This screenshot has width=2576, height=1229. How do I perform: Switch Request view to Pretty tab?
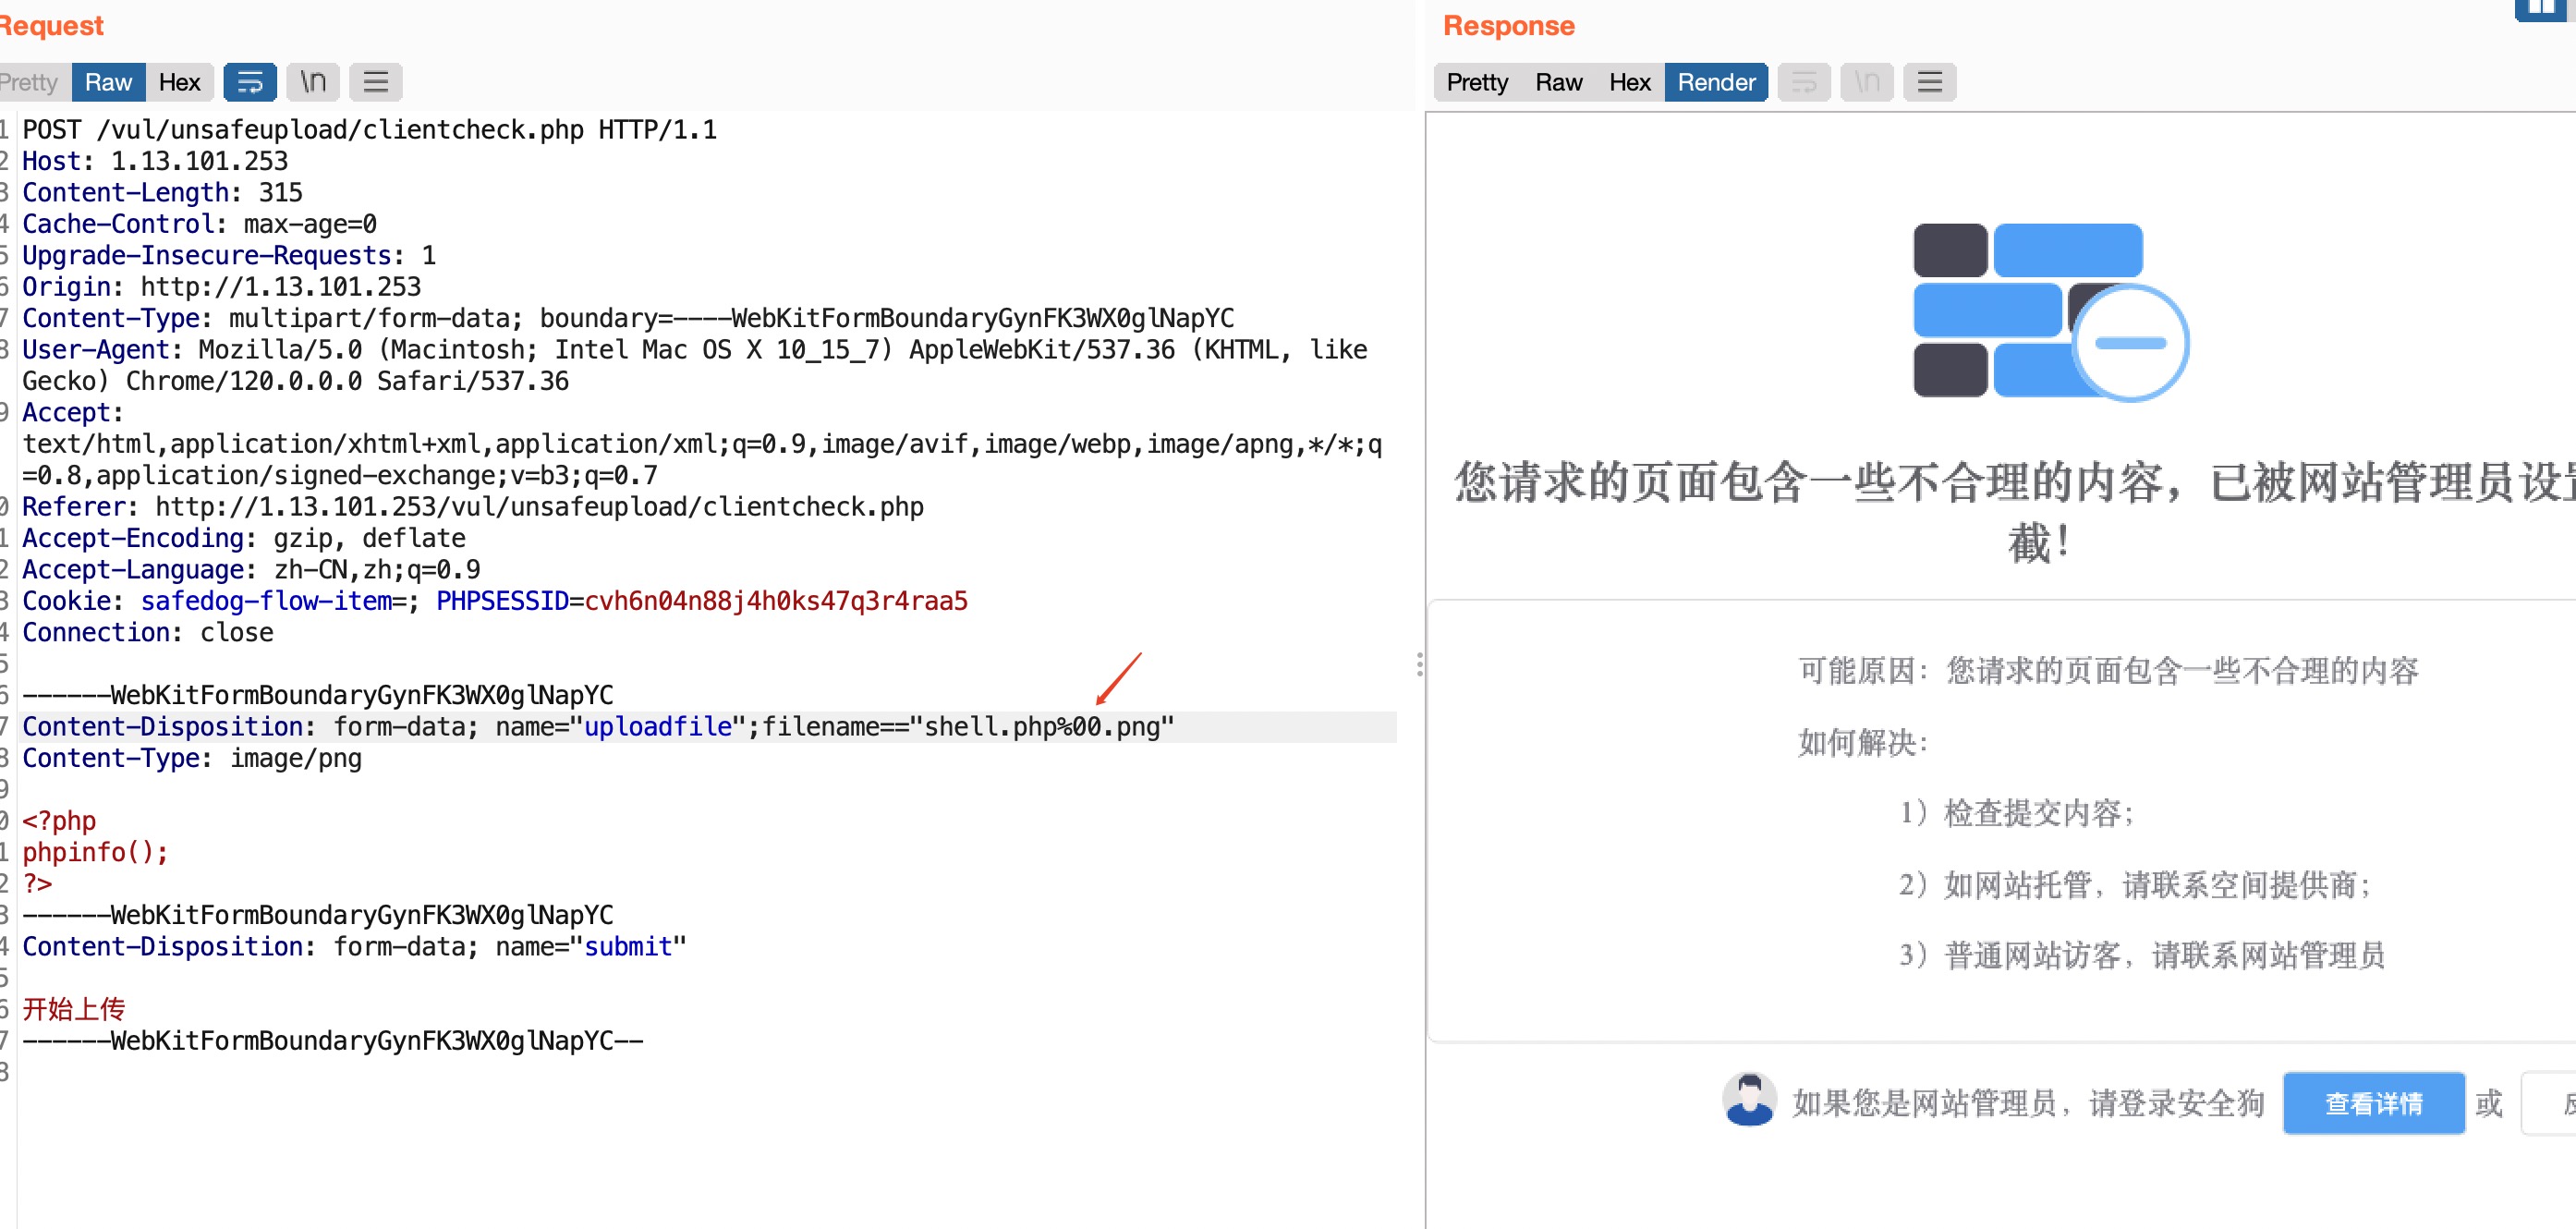(x=30, y=82)
